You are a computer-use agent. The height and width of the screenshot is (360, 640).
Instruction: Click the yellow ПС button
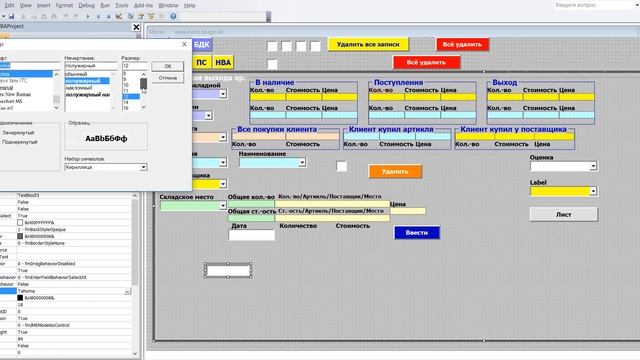(x=202, y=62)
